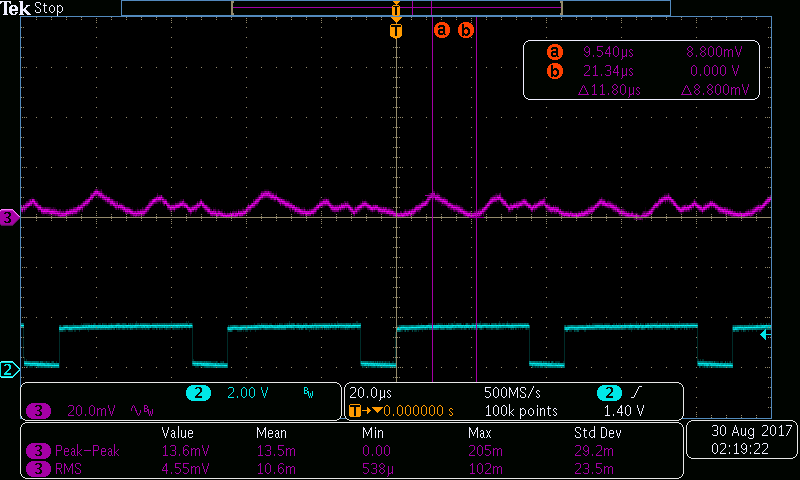Viewport: 800px width, 480px height.
Task: Click the Stop acquisition status label
Action: click(x=50, y=9)
